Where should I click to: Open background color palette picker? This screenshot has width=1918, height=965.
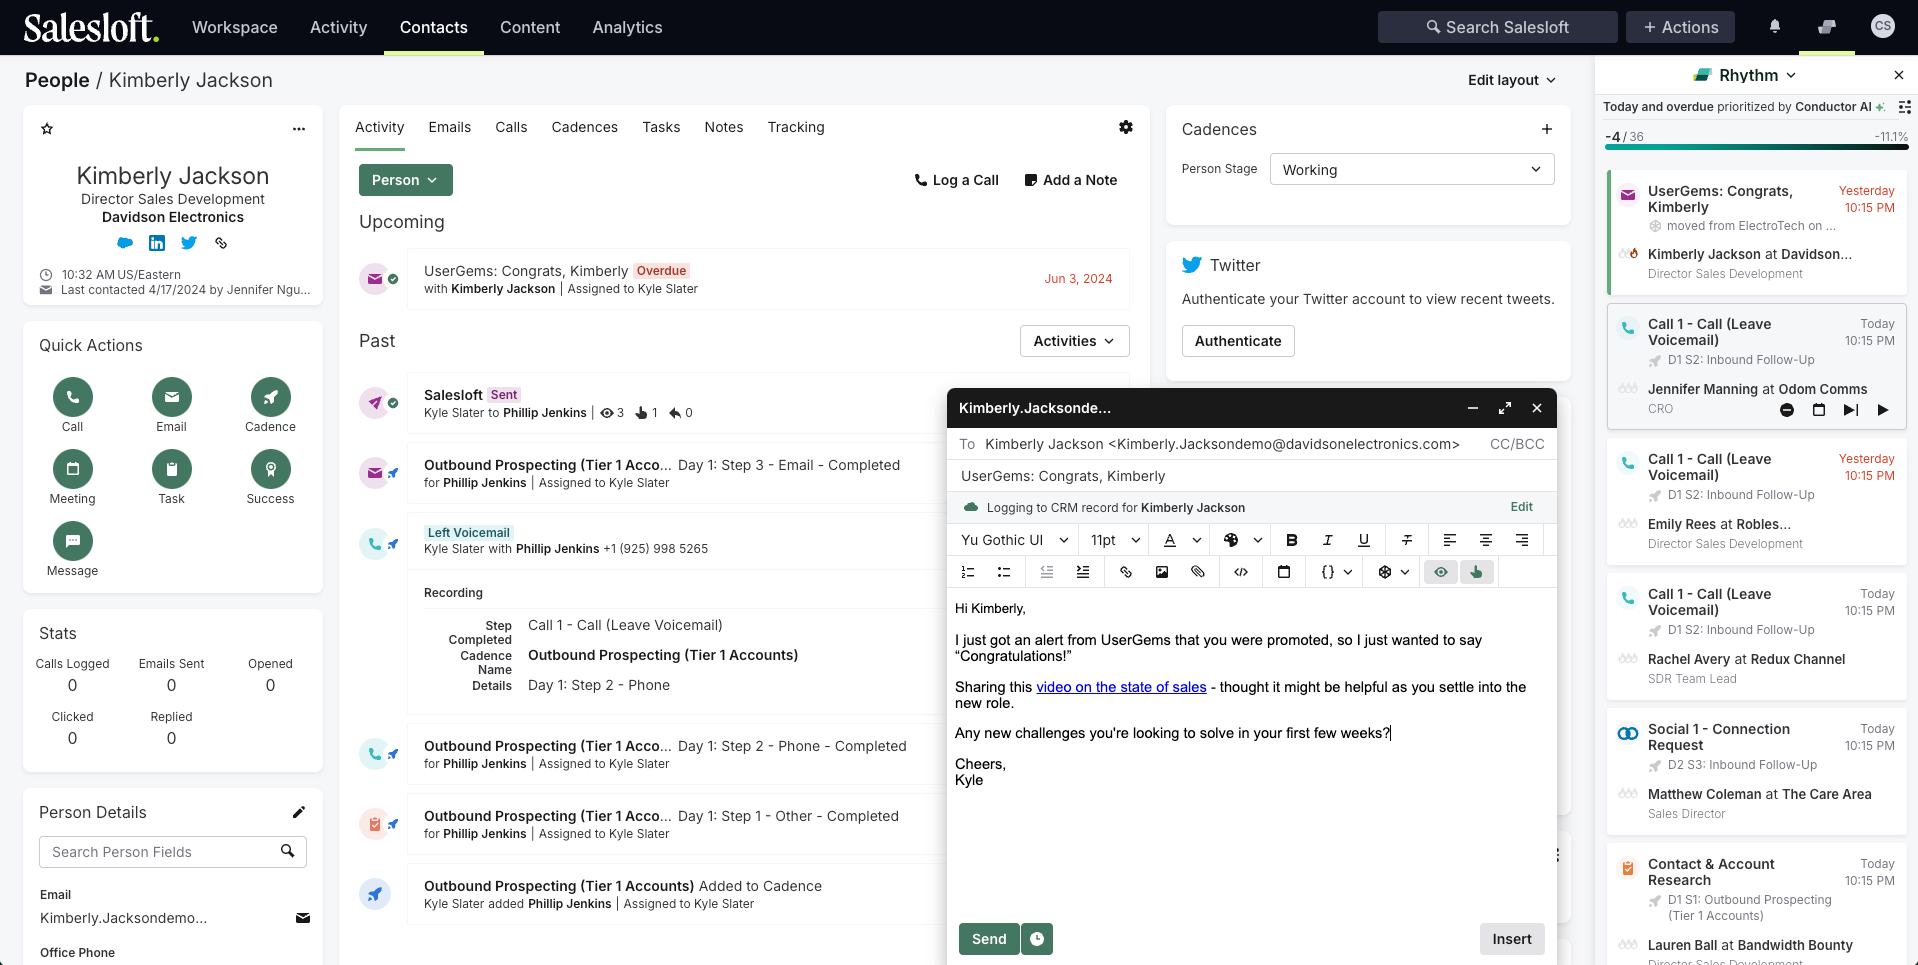click(x=1242, y=540)
